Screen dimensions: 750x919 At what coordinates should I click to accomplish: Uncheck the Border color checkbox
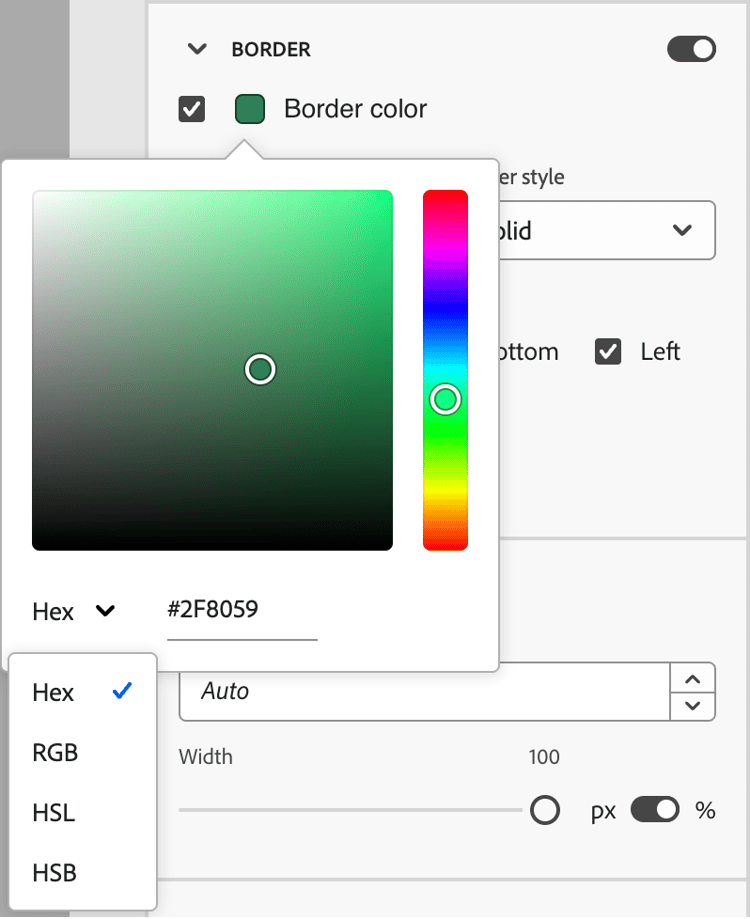click(191, 109)
